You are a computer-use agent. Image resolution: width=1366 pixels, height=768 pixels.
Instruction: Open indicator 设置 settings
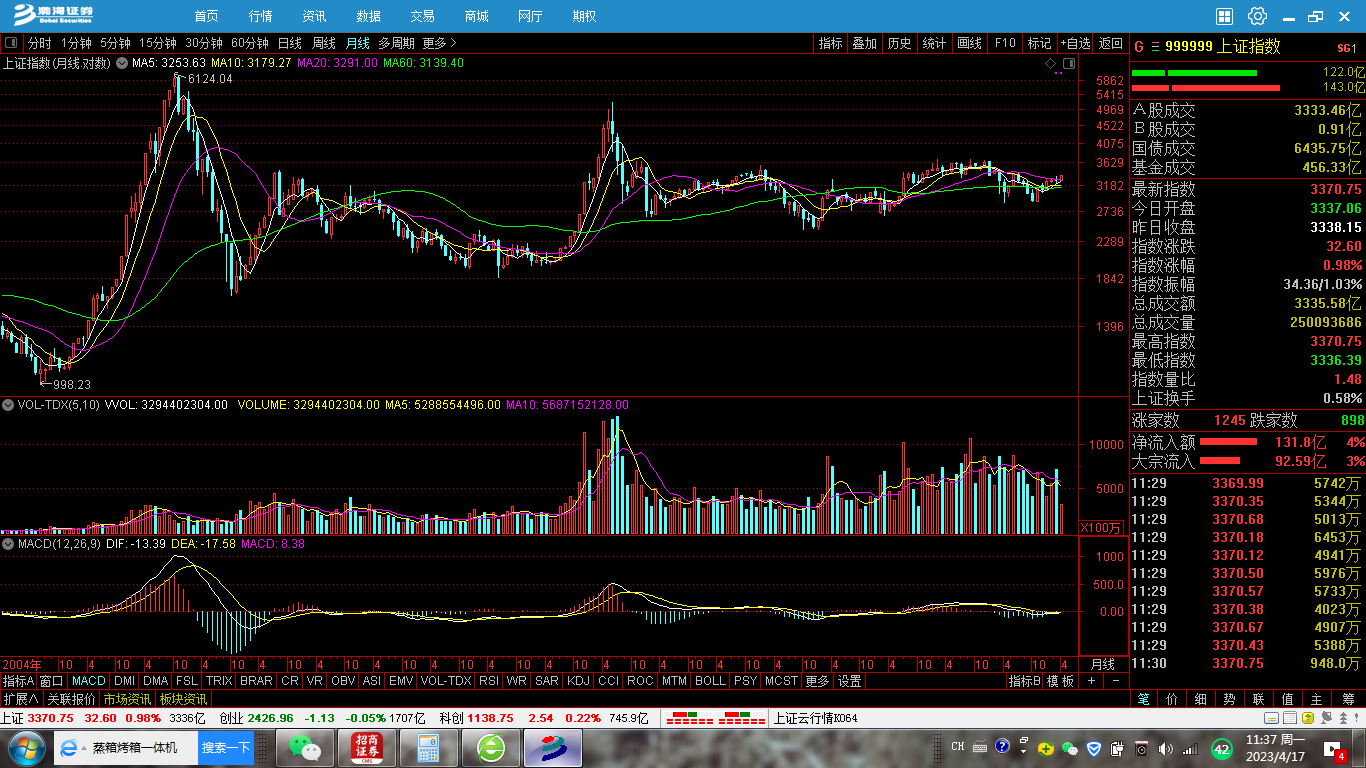[x=850, y=681]
